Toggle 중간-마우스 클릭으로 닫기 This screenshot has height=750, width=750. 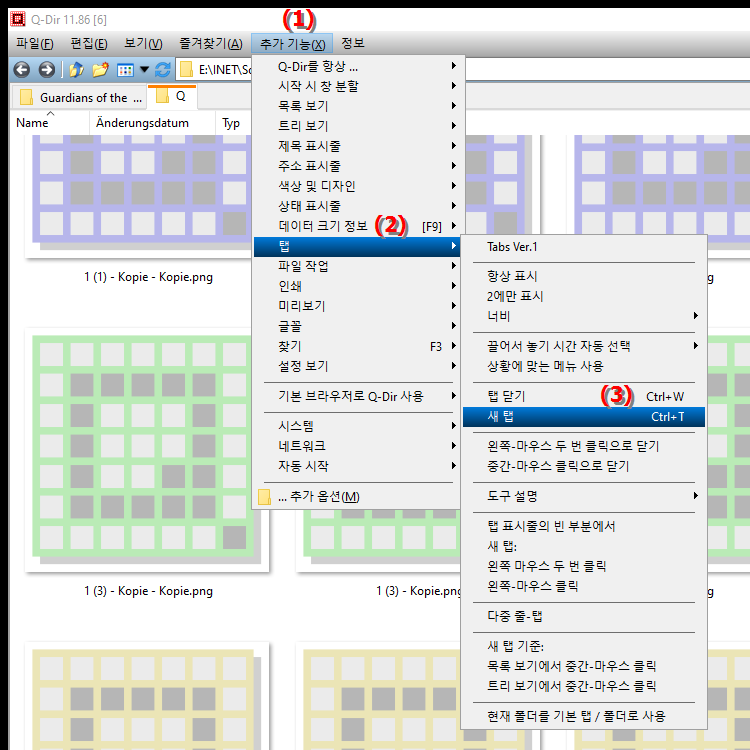click(584, 466)
